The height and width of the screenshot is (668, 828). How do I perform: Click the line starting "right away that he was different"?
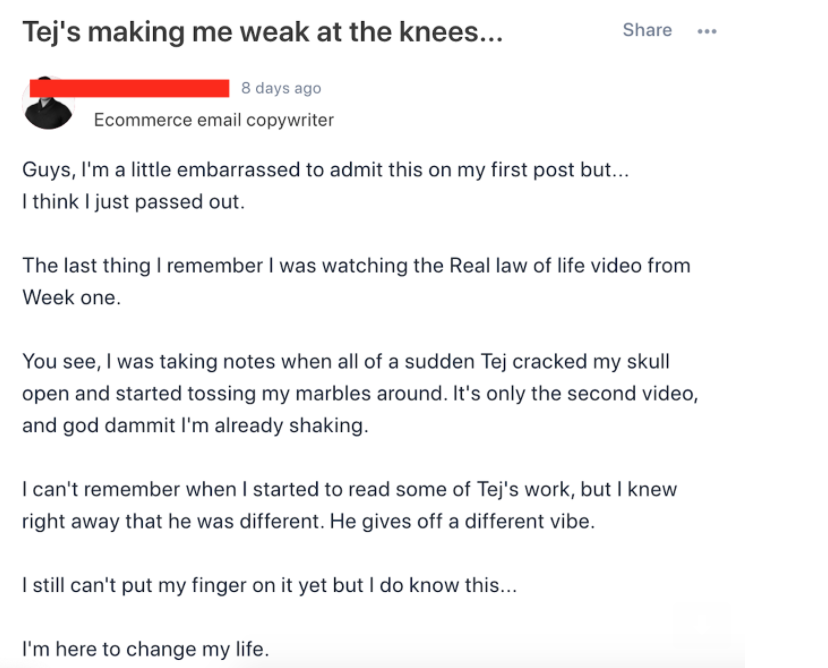point(308,522)
